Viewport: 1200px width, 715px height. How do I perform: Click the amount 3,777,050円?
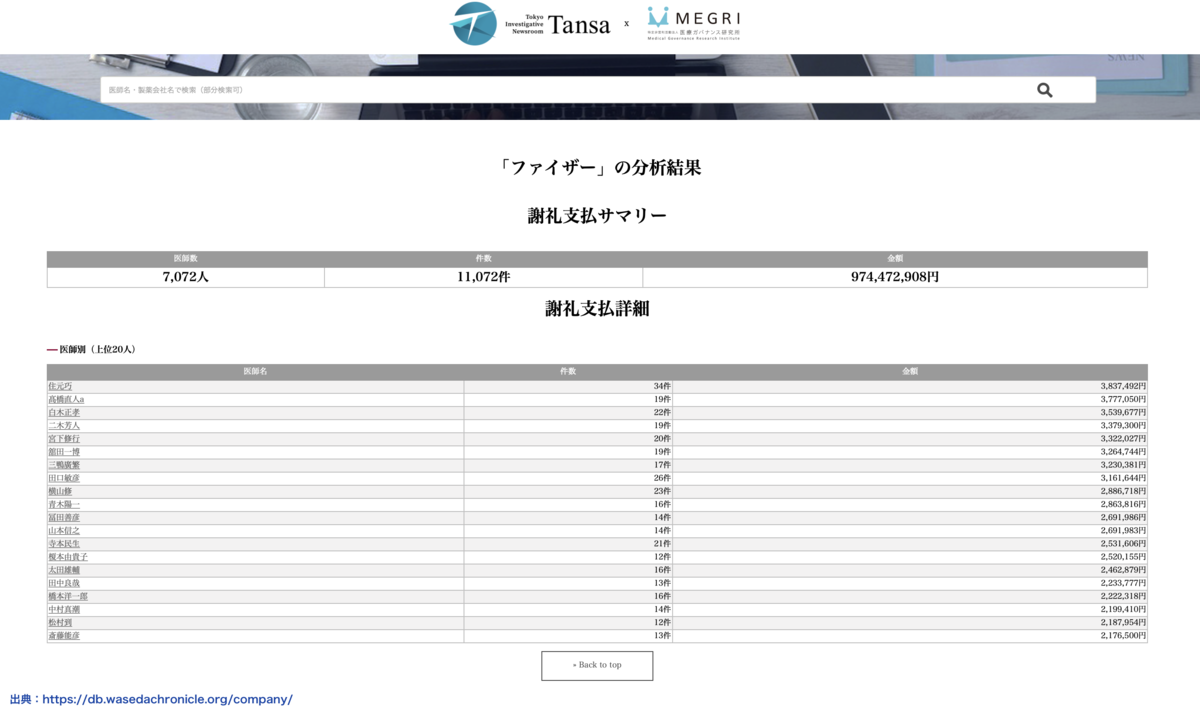[1123, 399]
